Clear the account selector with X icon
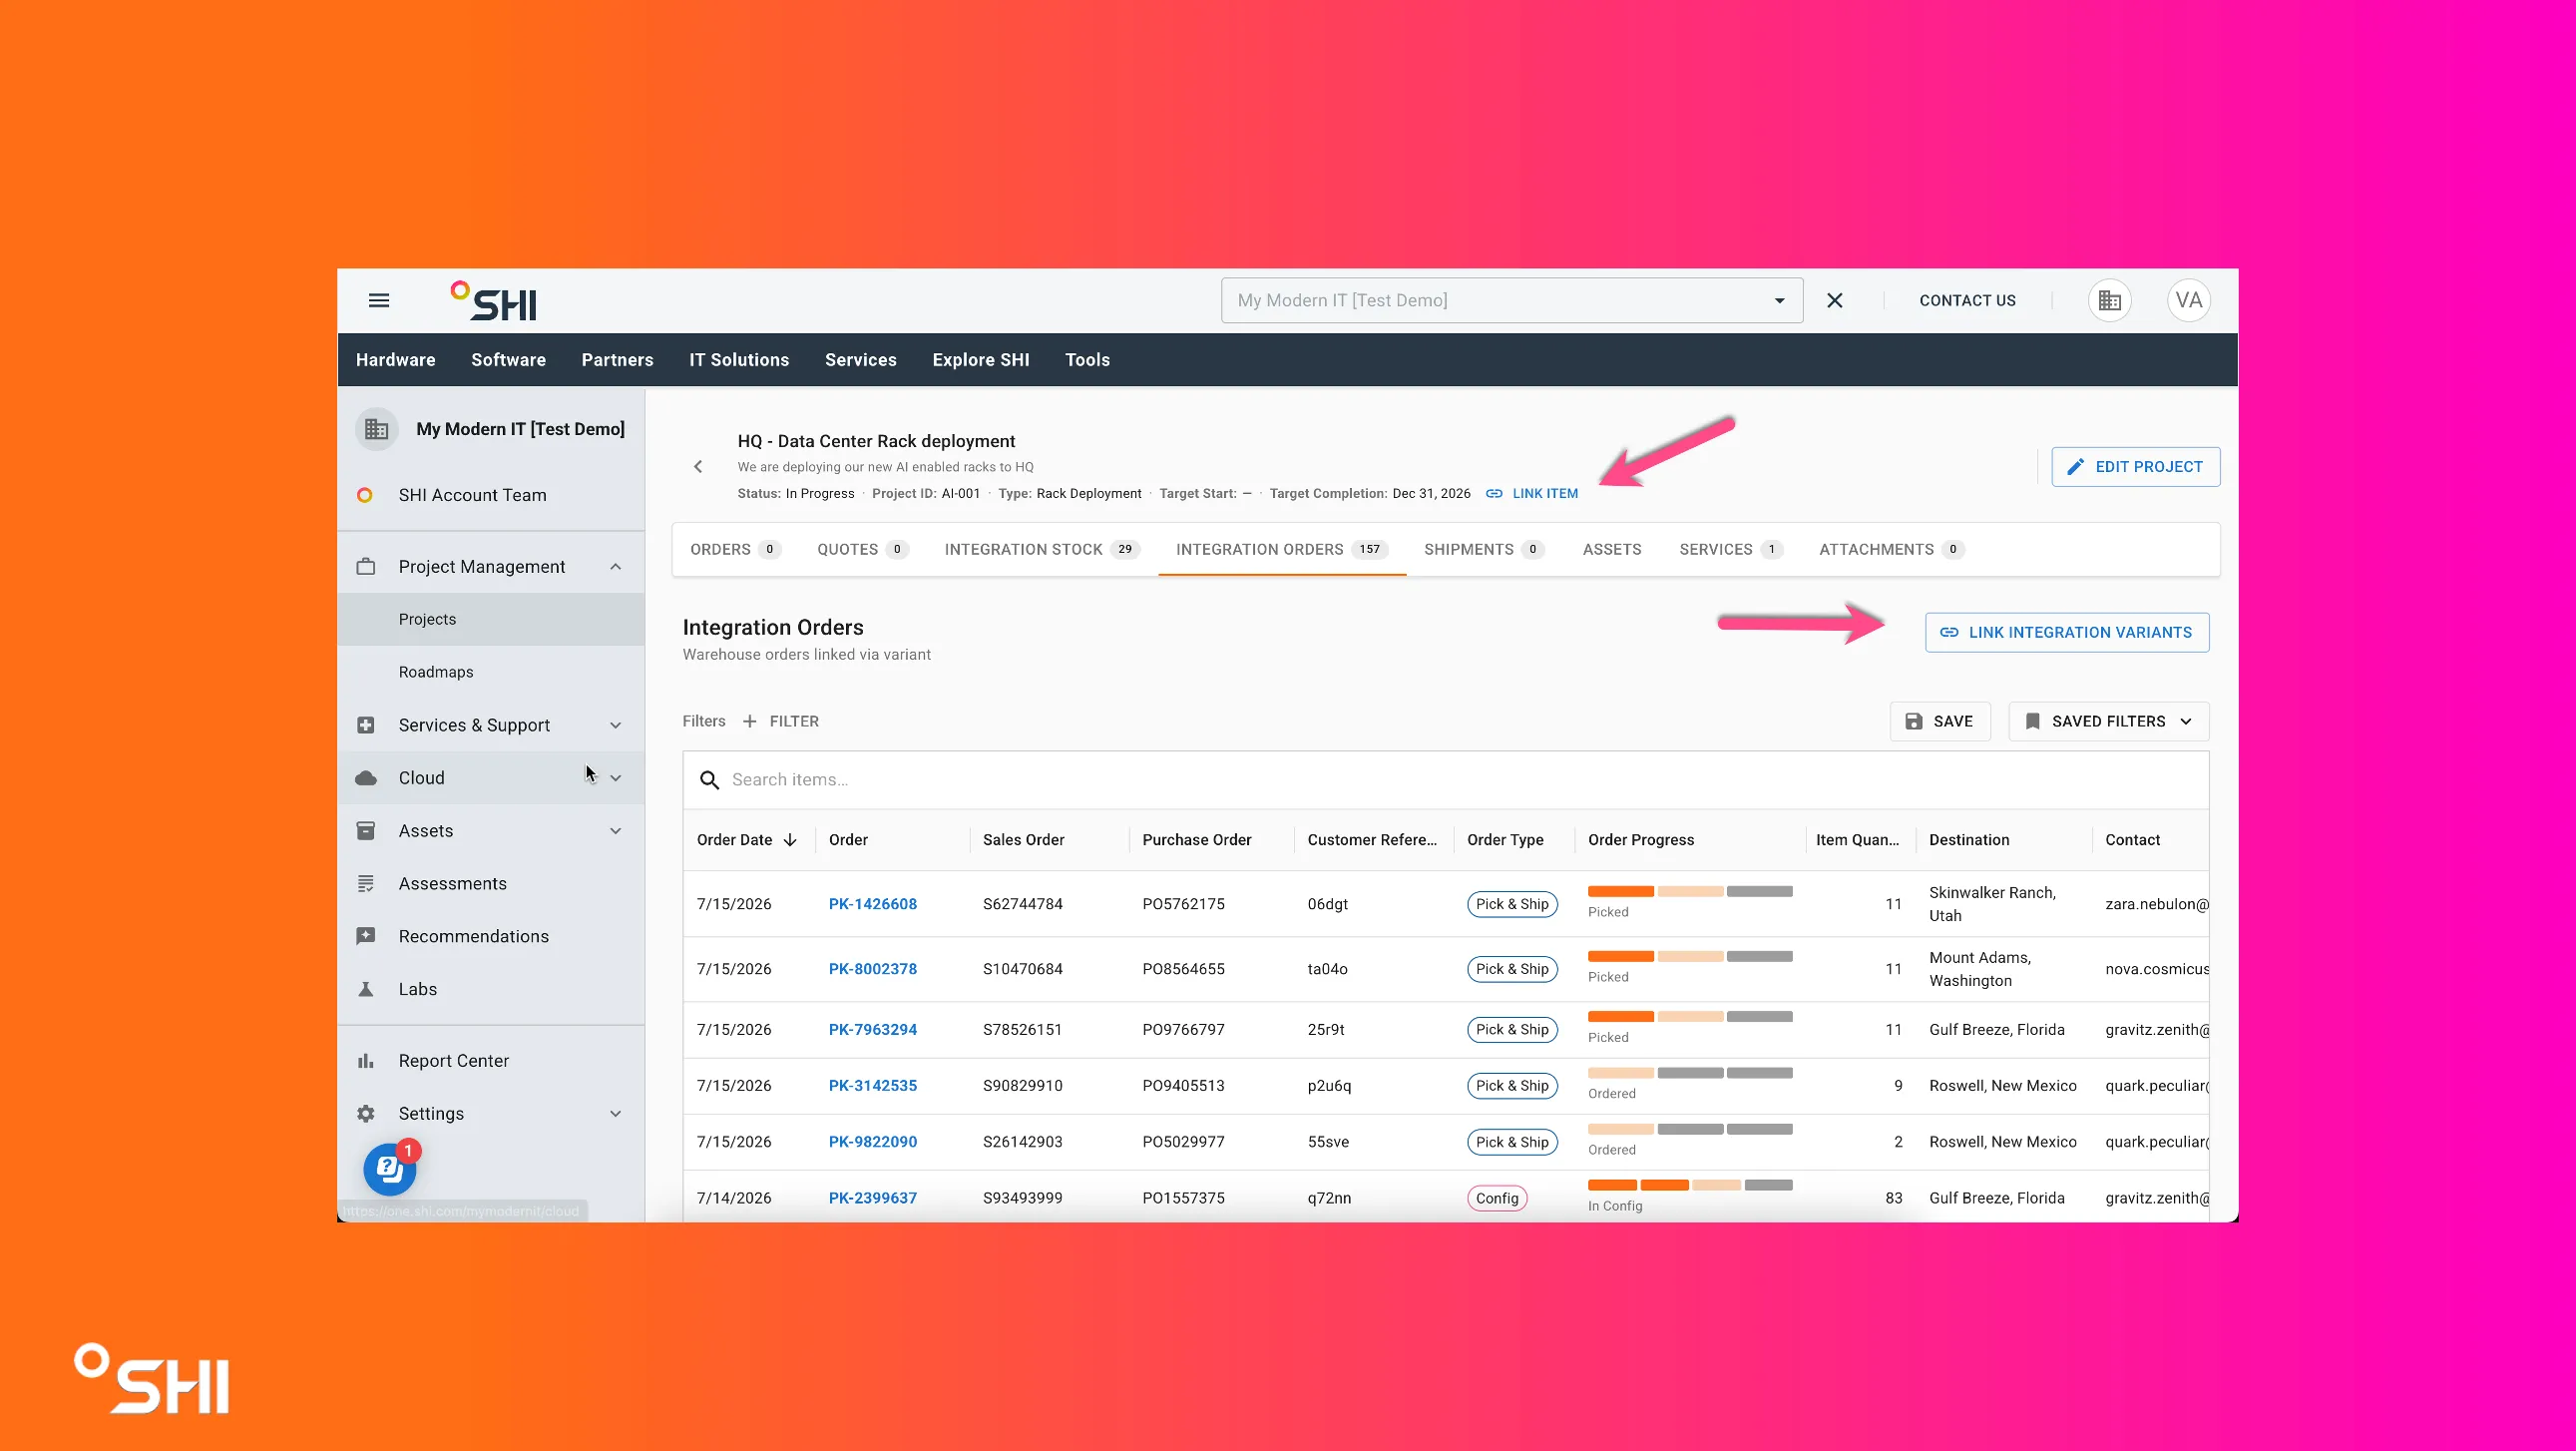Viewport: 2576px width, 1451px height. [x=1834, y=300]
